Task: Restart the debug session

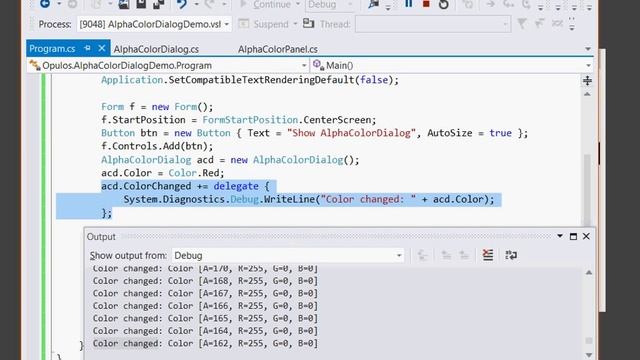Action: pyautogui.click(x=443, y=4)
